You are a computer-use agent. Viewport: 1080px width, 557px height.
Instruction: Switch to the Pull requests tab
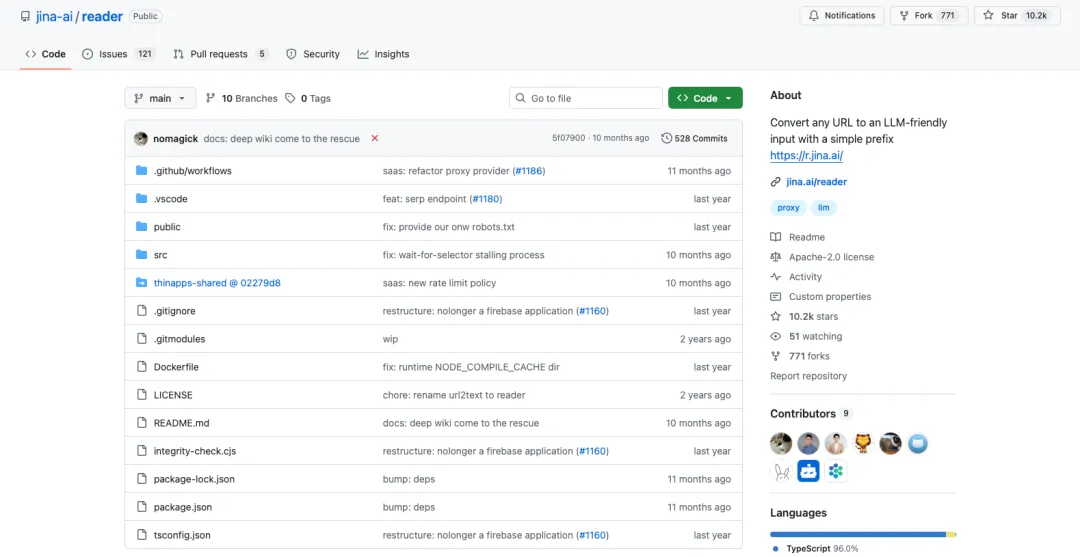click(220, 54)
